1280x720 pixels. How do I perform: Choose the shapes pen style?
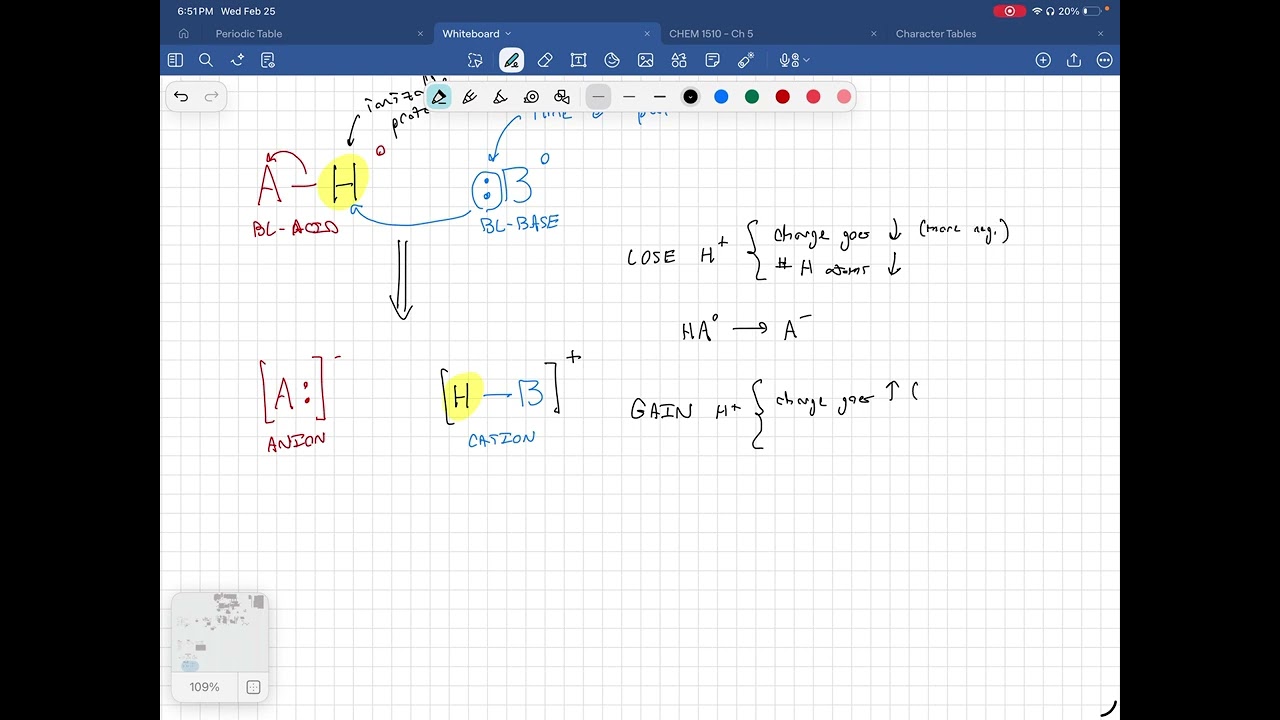562,97
